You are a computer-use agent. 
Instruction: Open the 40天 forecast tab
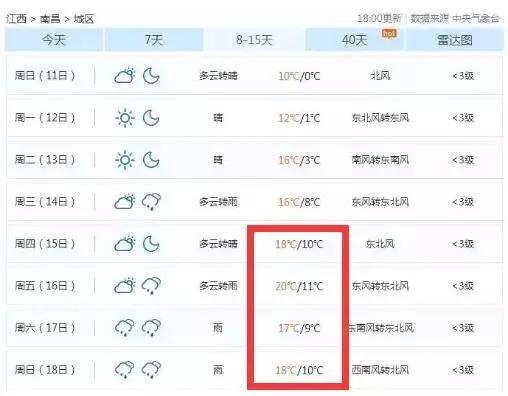[354, 40]
